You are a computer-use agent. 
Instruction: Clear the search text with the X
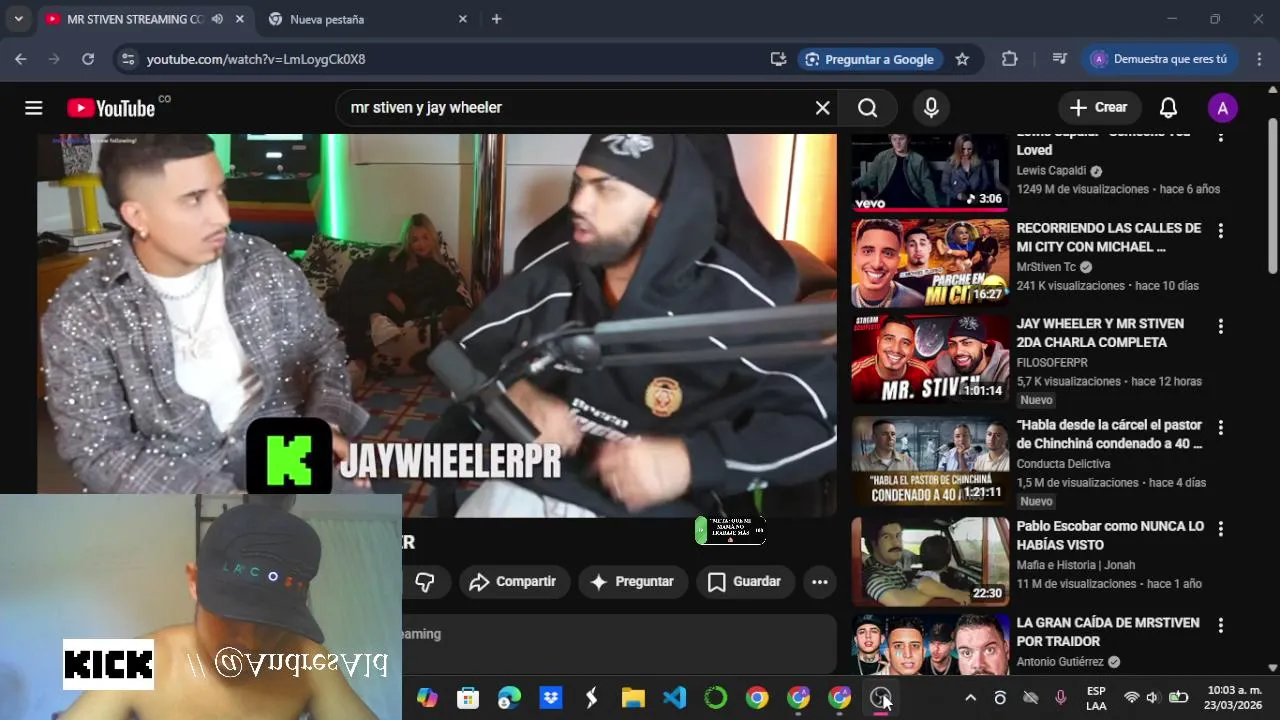coord(823,108)
